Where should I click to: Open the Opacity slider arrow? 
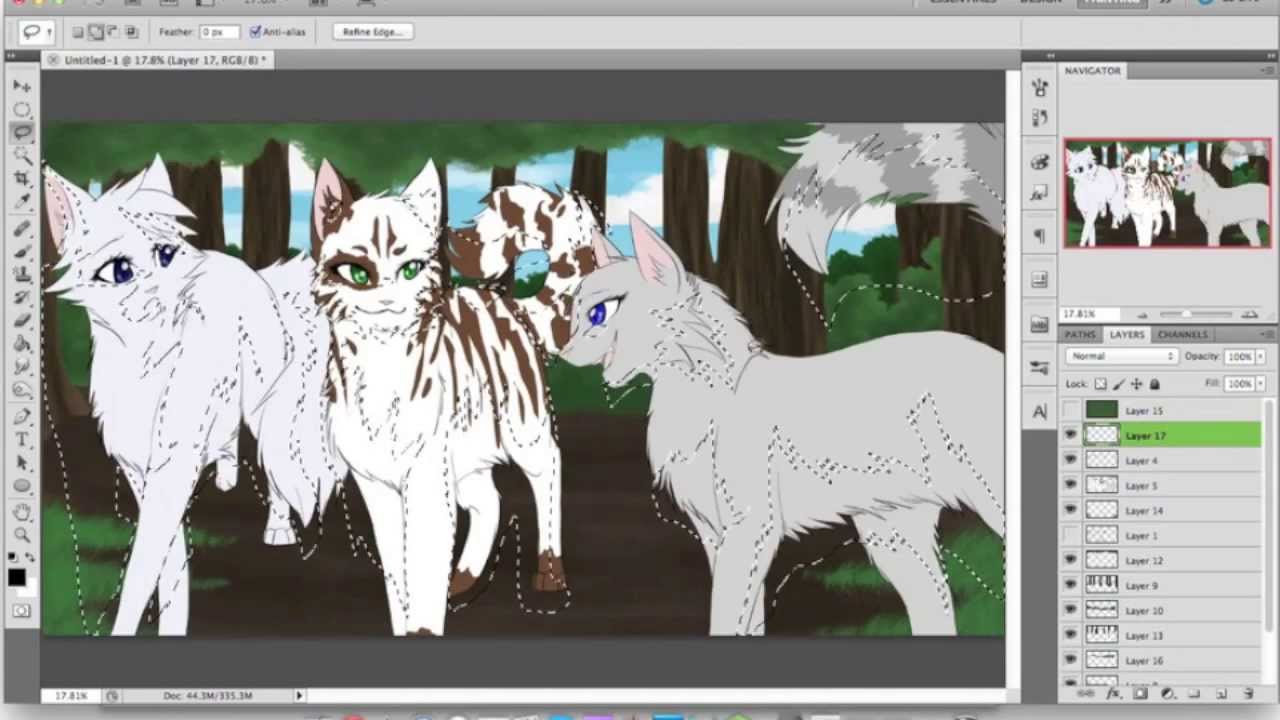pyautogui.click(x=1260, y=357)
